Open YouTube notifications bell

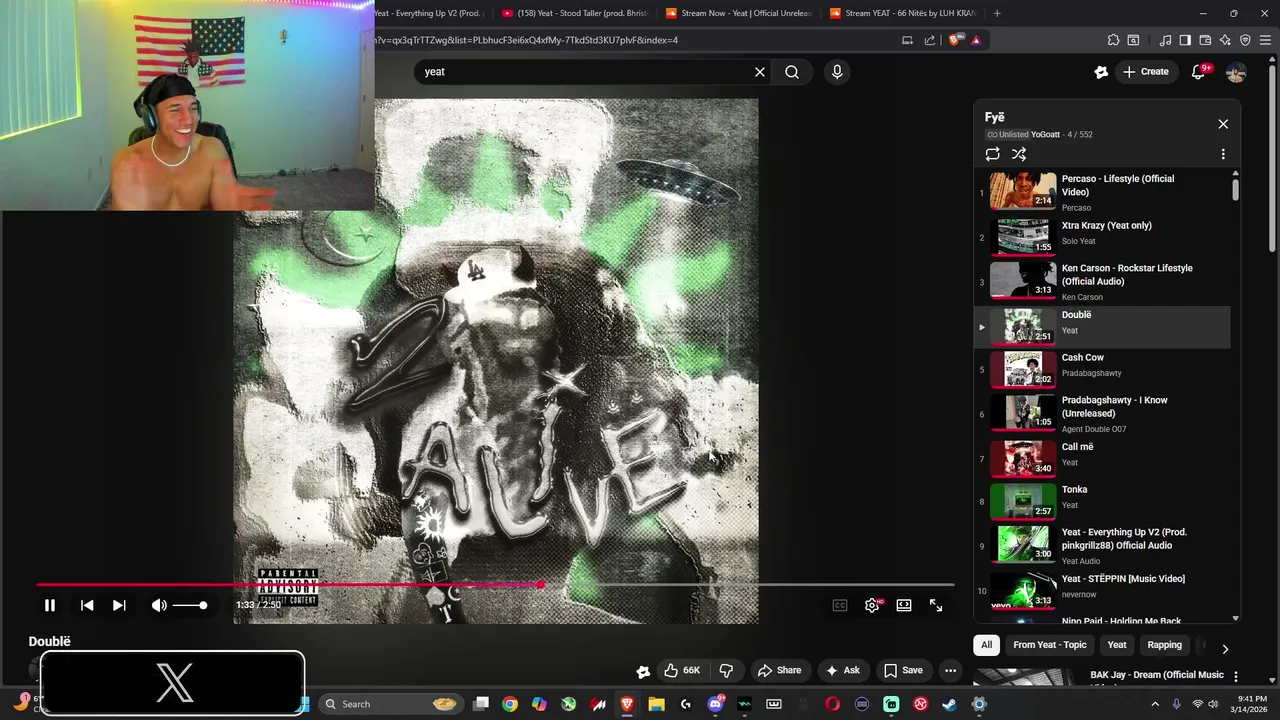coord(1199,72)
